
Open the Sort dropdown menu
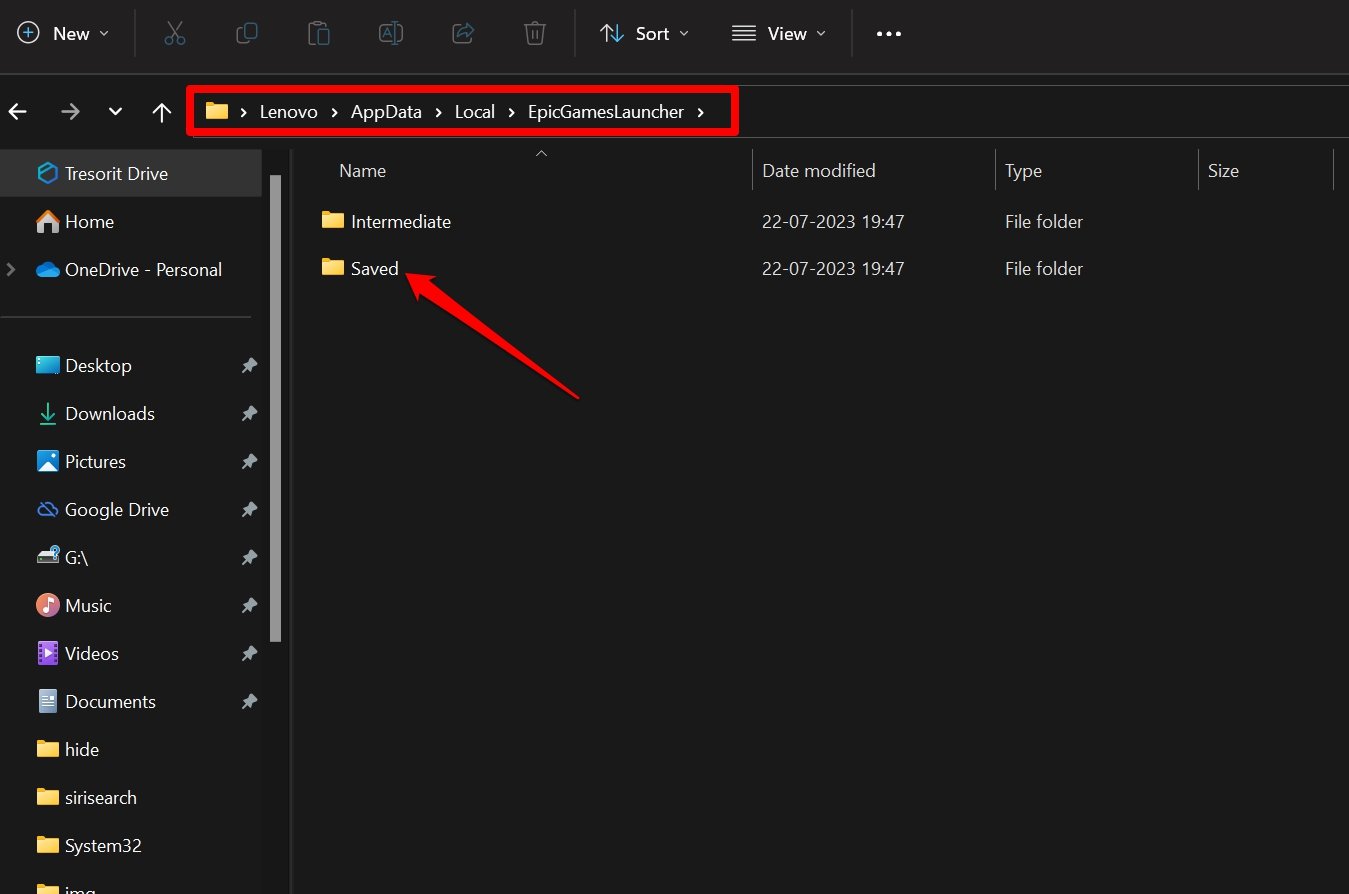[644, 33]
